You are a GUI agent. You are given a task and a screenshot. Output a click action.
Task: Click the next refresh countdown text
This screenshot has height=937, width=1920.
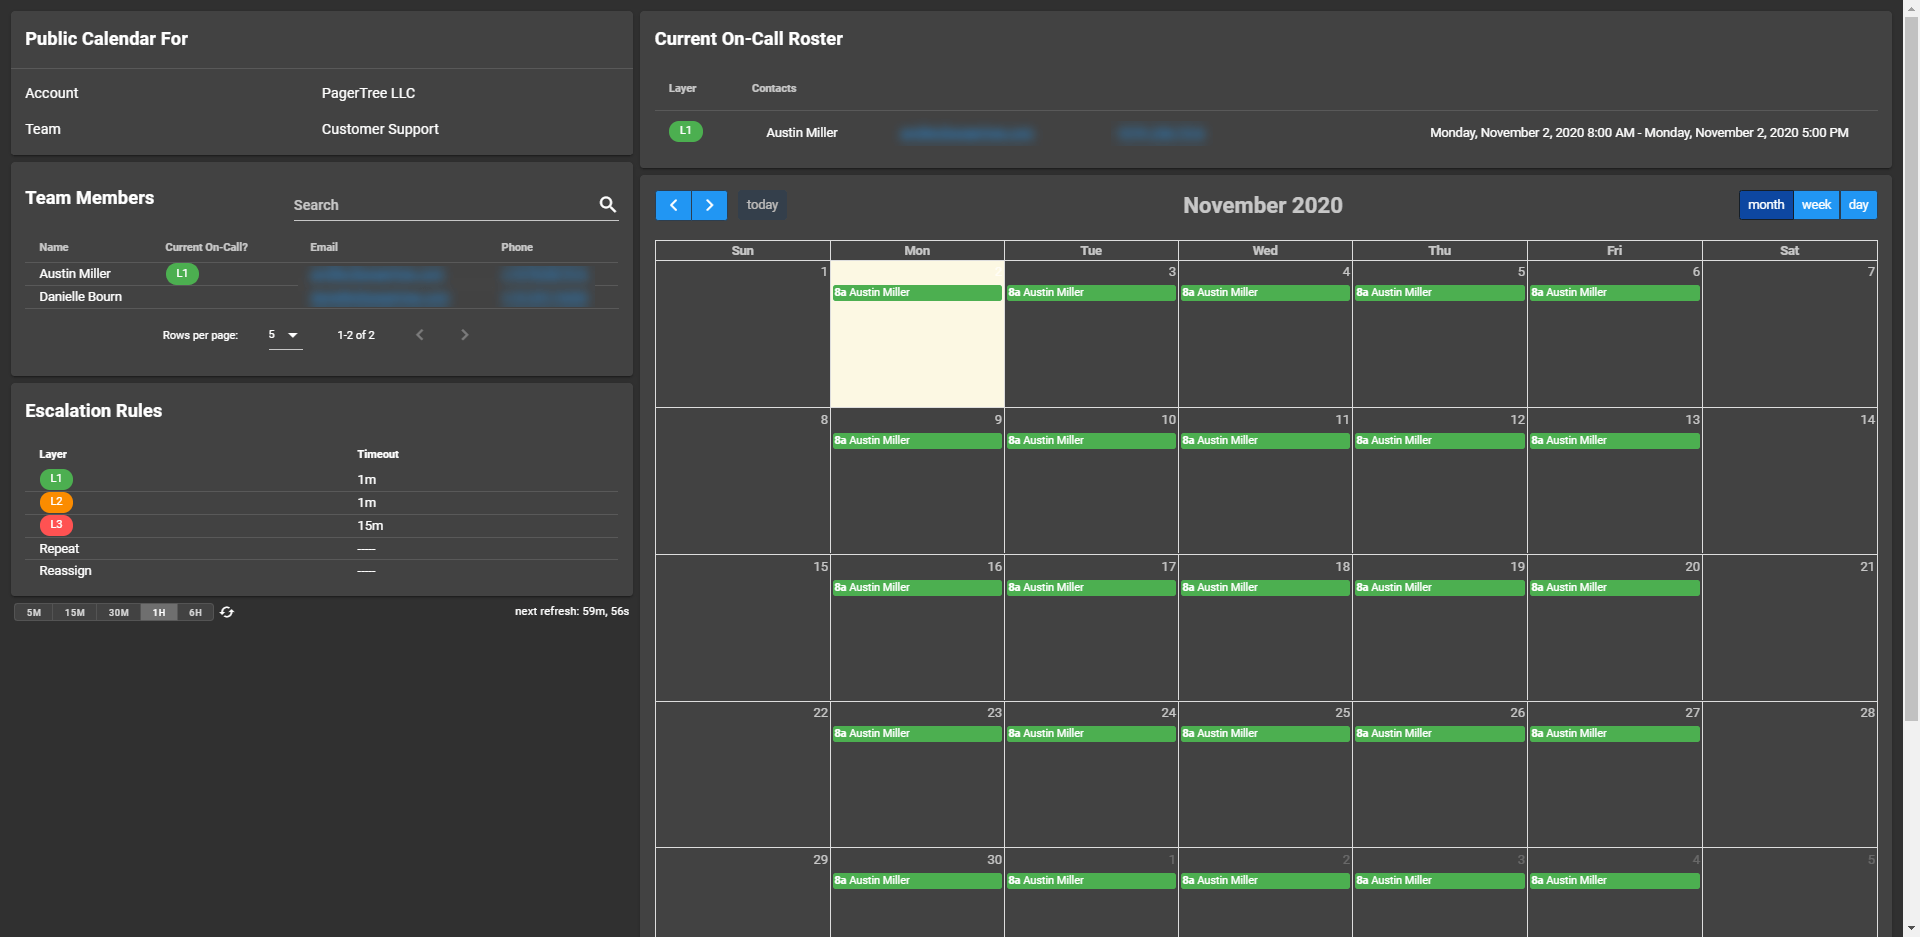click(572, 611)
